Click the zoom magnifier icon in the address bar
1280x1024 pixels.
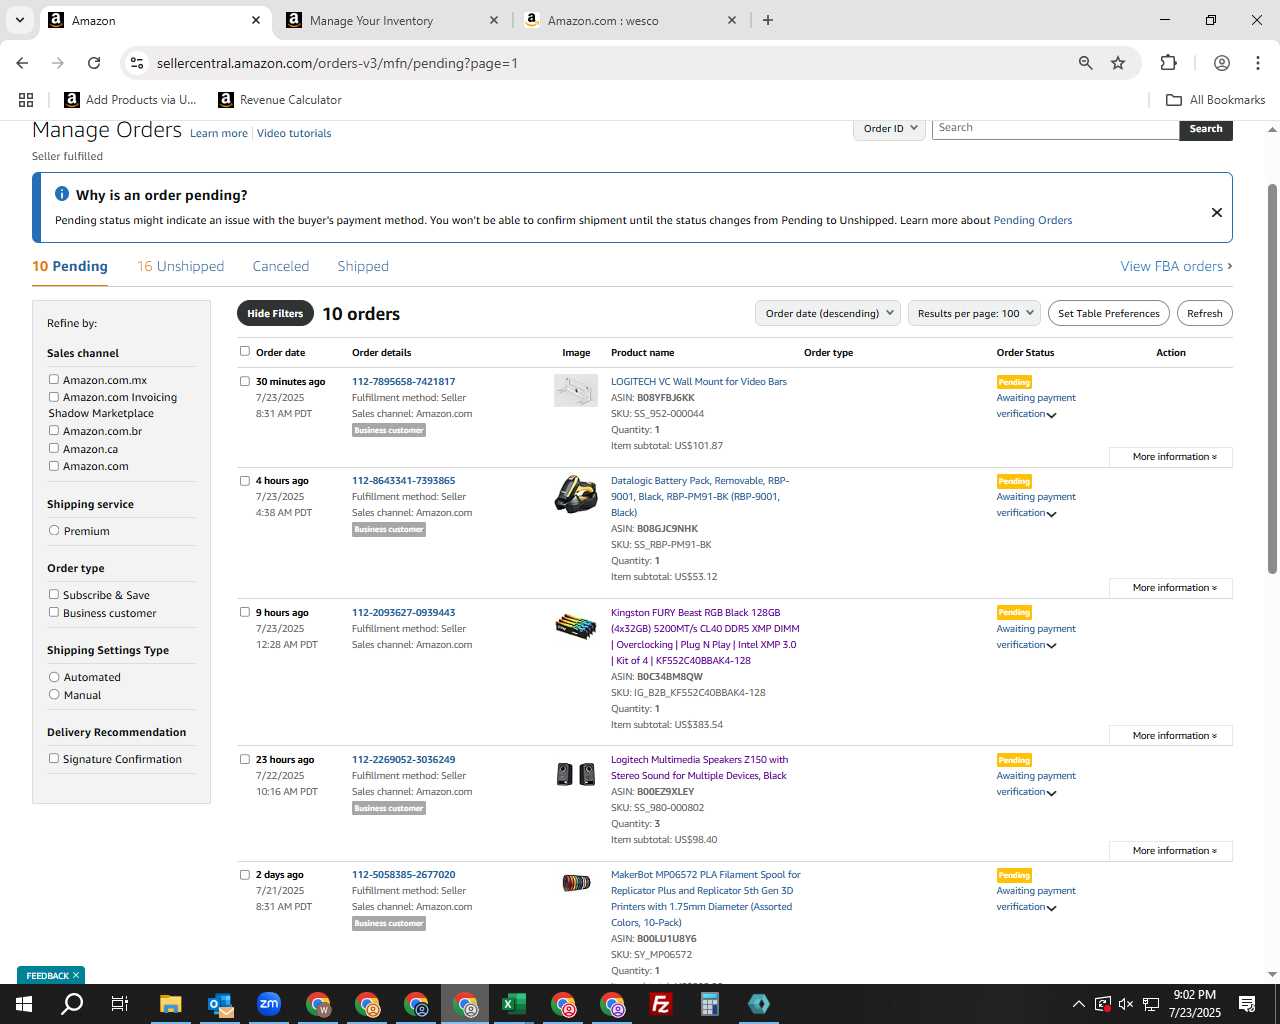[x=1085, y=63]
